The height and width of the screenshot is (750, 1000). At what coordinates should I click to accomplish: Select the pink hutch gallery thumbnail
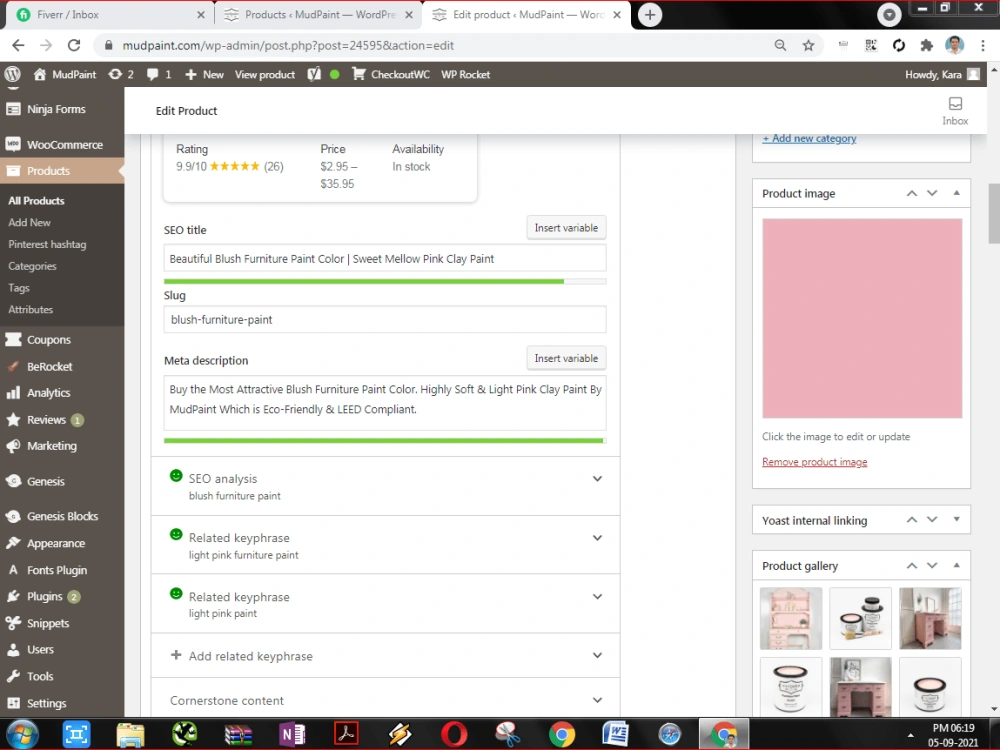click(x=791, y=619)
